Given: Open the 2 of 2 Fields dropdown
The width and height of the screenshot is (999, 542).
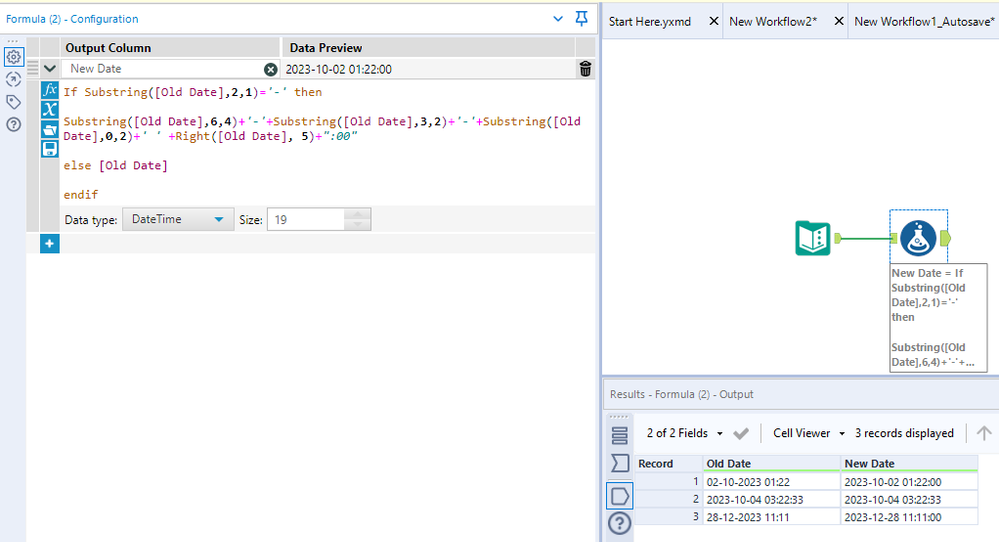Looking at the screenshot, I should 685,433.
